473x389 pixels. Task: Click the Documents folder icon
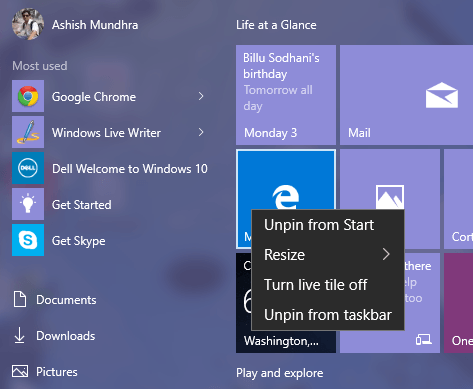pos(20,299)
